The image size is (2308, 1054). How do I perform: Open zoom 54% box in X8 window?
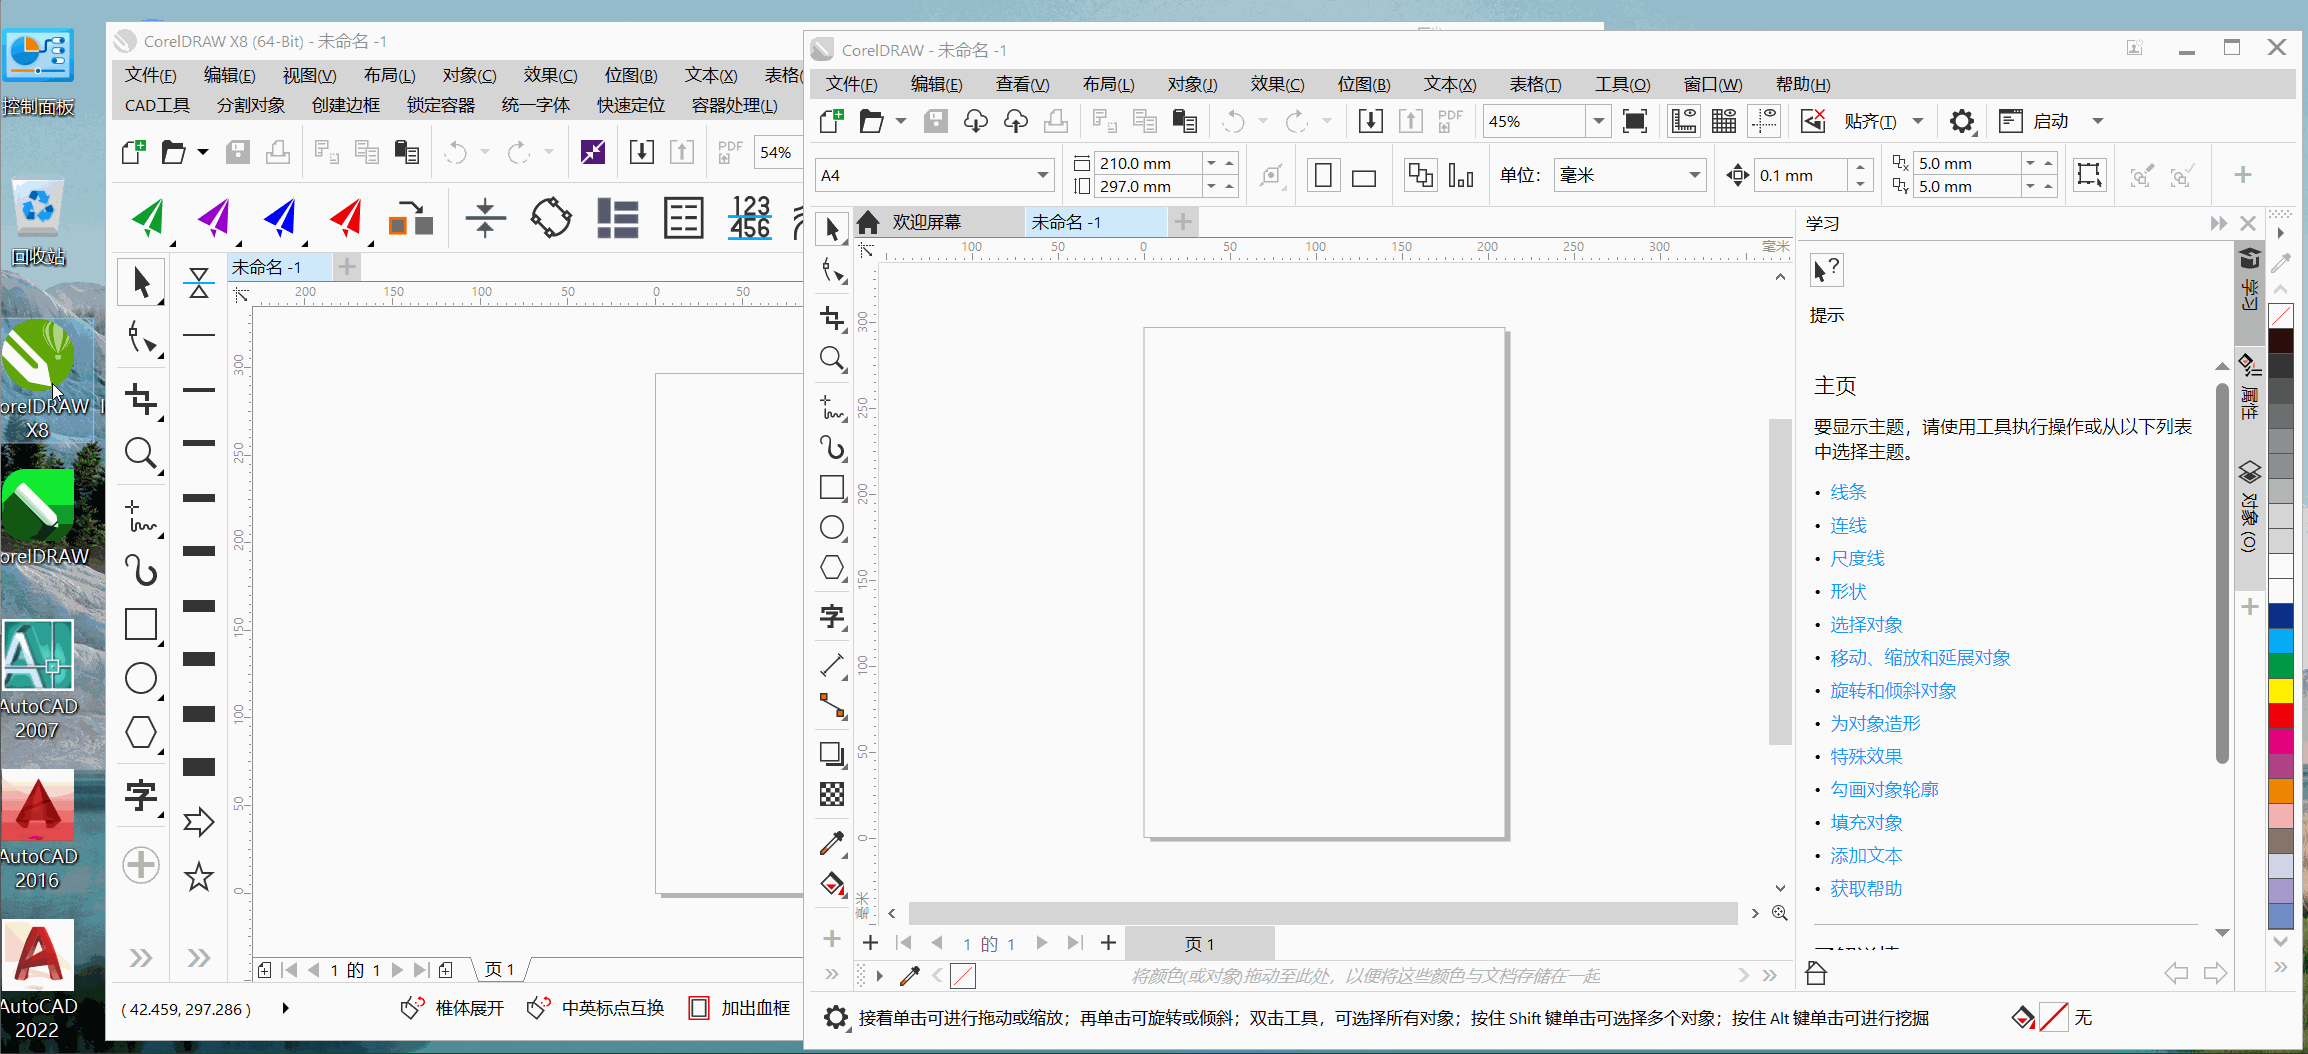tap(777, 152)
